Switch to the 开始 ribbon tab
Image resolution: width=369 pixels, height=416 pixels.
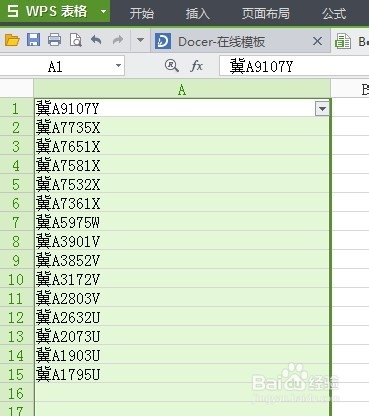click(142, 13)
